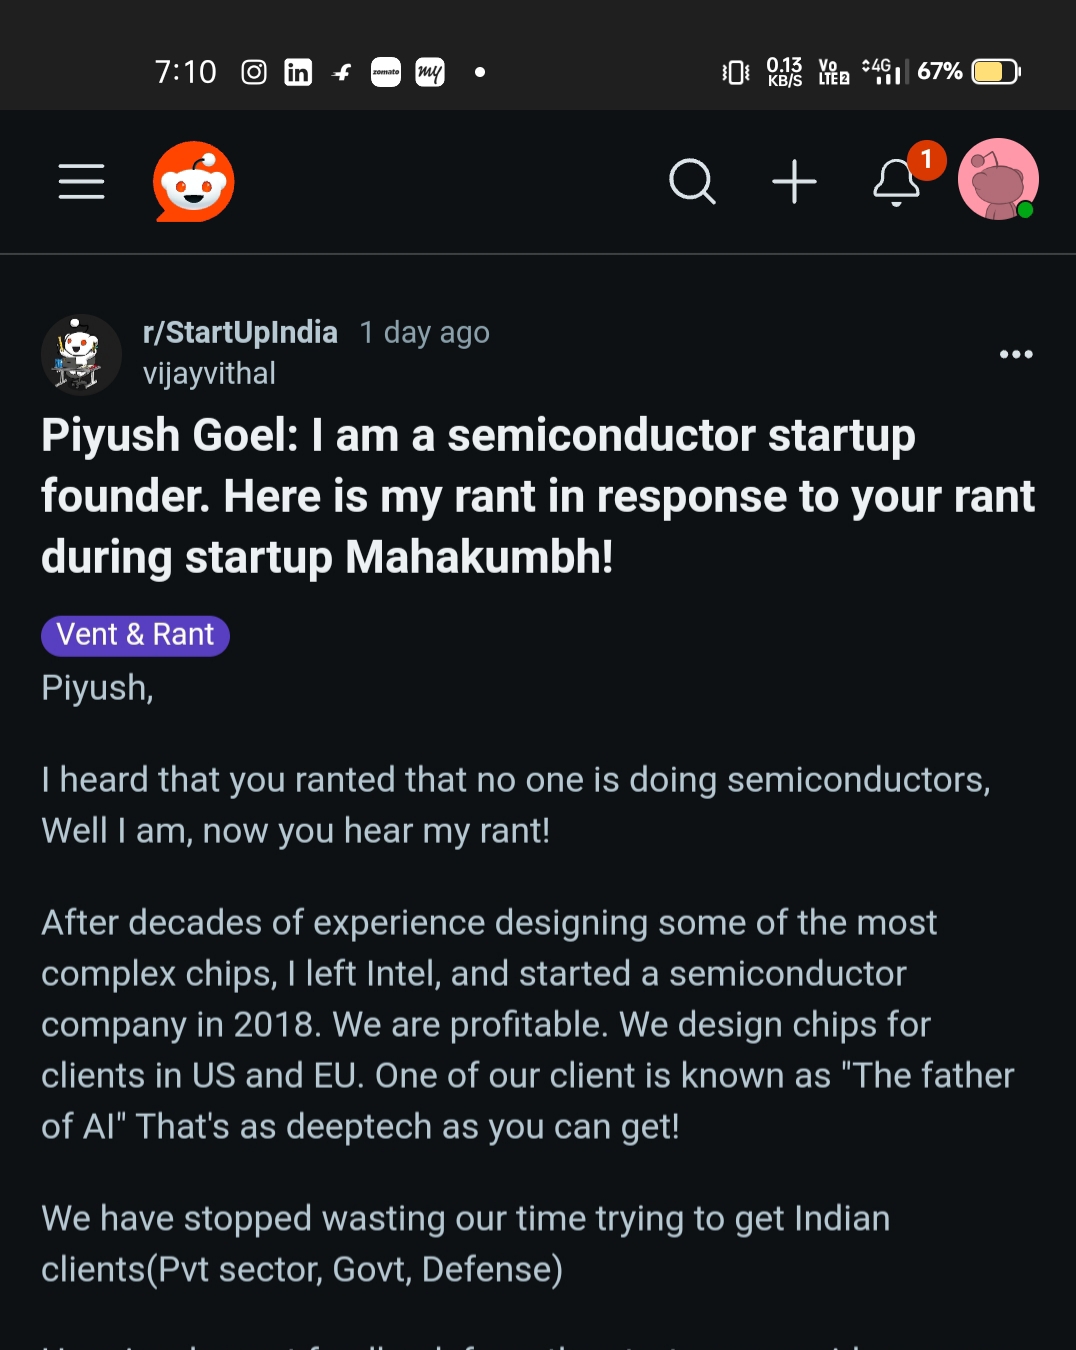Open the r/StartUpIndia community avatar
The image size is (1076, 1350).
coord(81,354)
